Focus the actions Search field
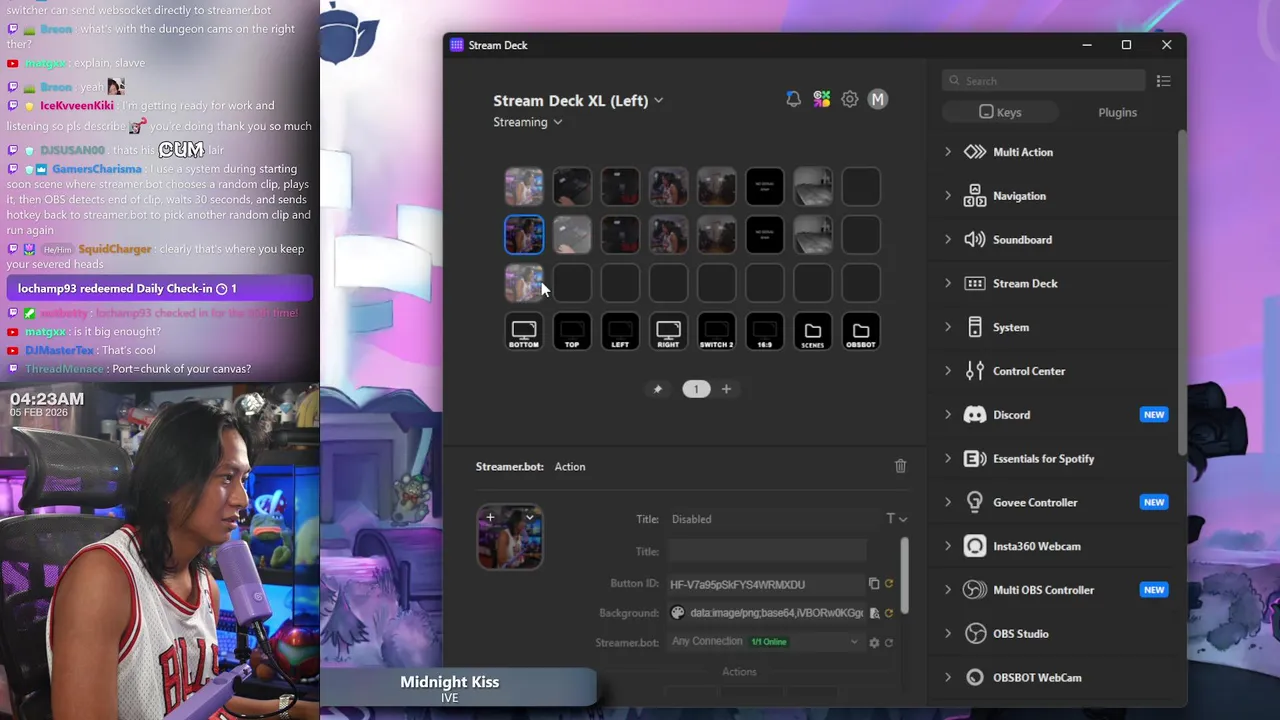 pyautogui.click(x=1043, y=81)
